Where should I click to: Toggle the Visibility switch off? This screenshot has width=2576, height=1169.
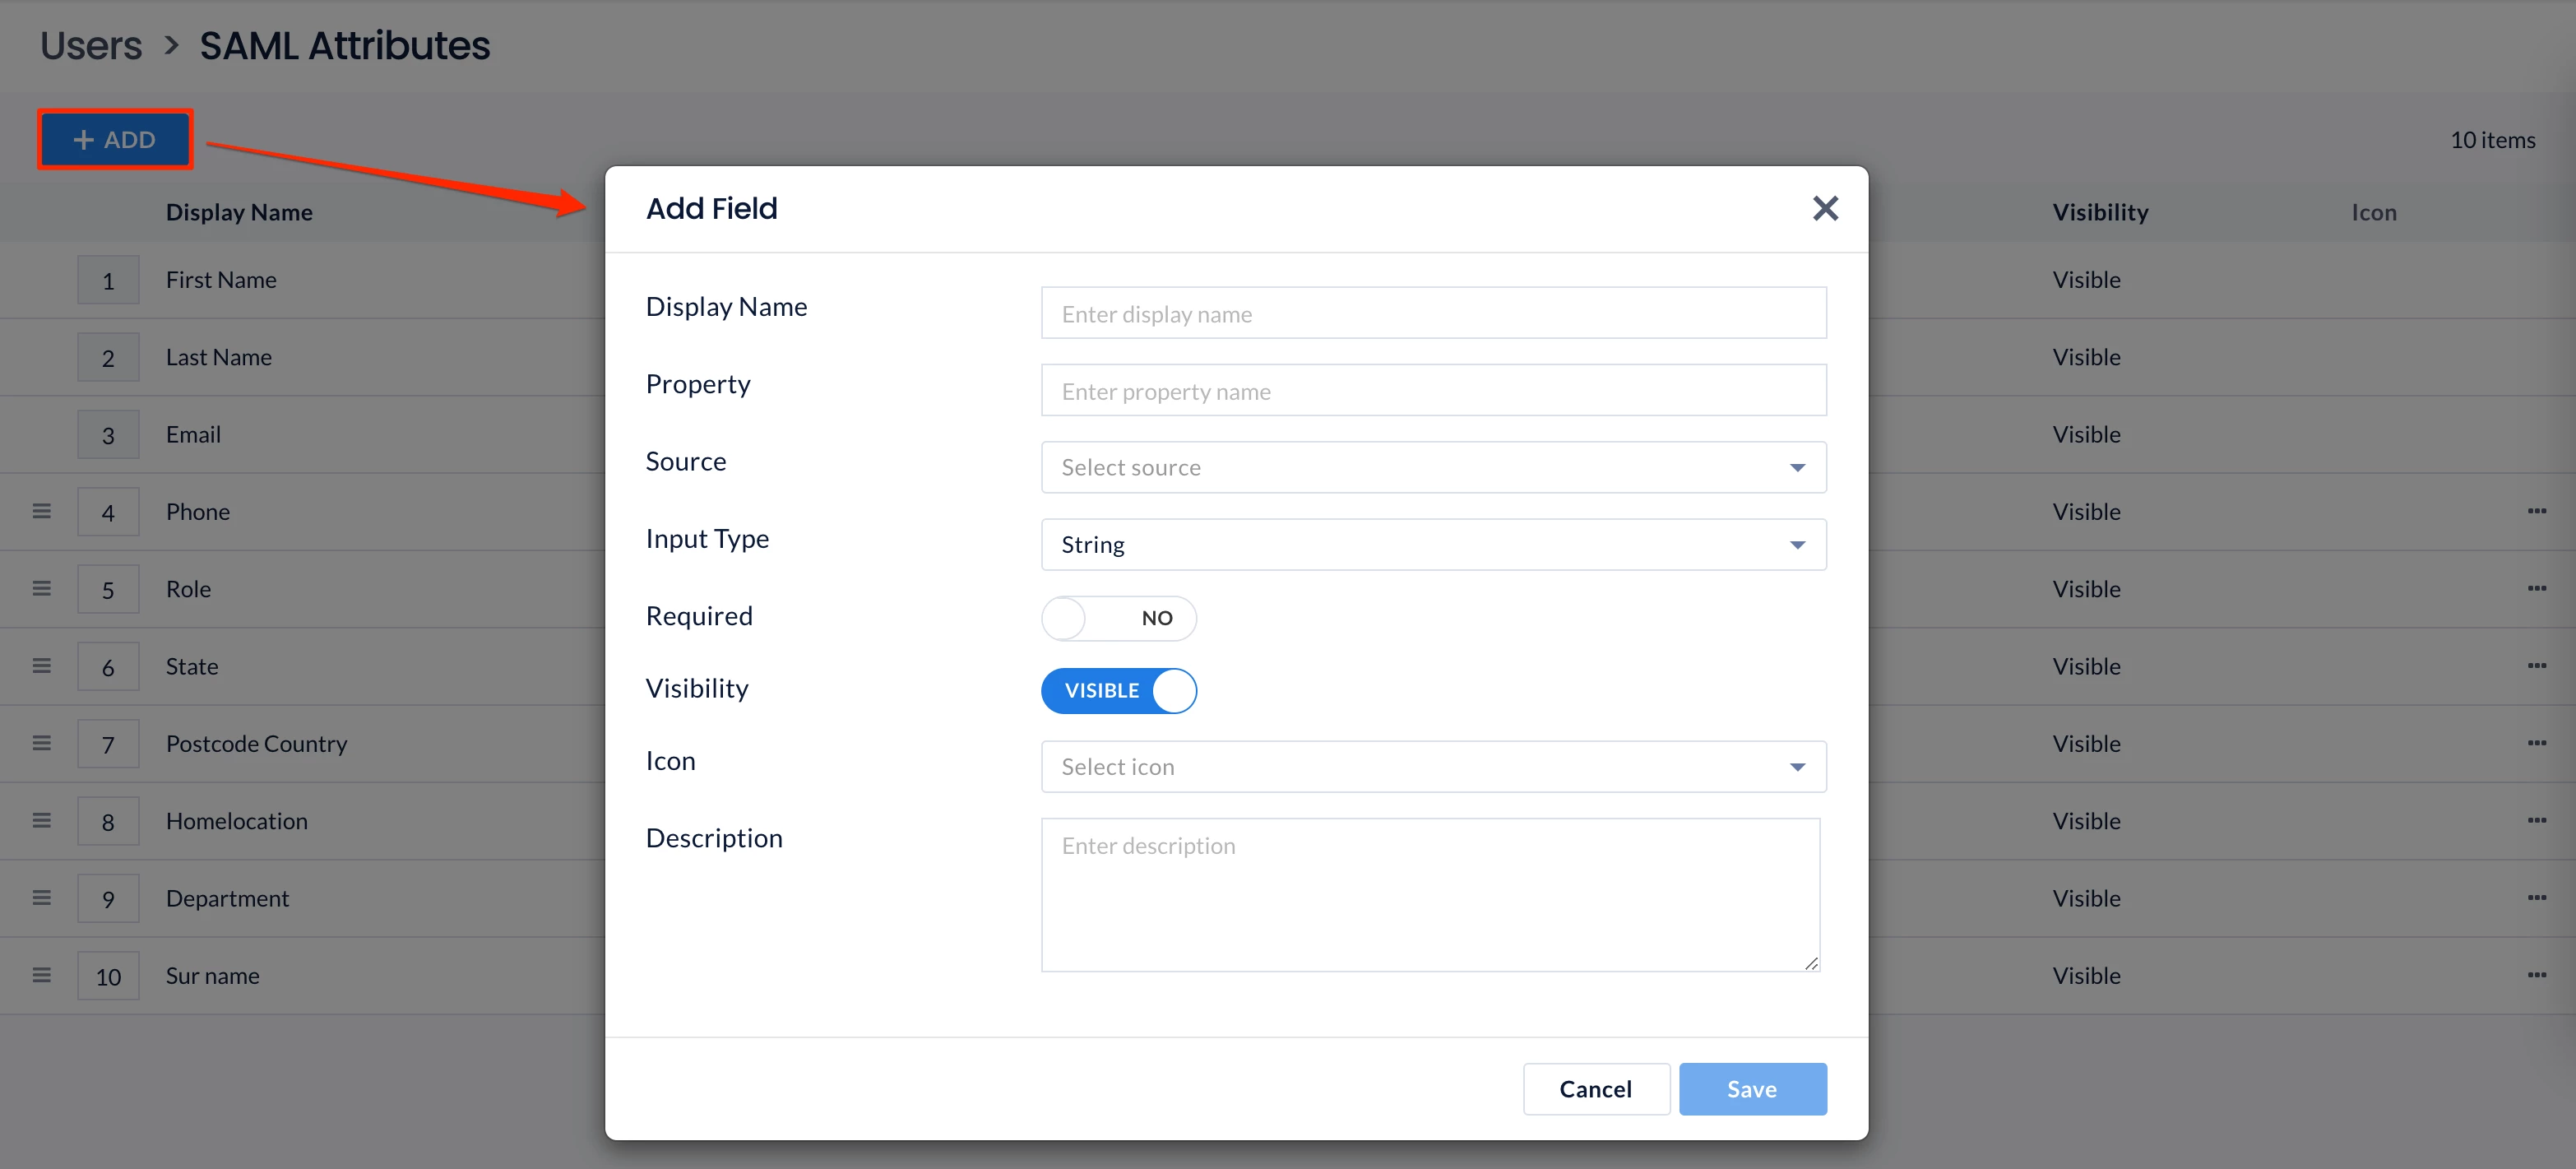click(1118, 691)
